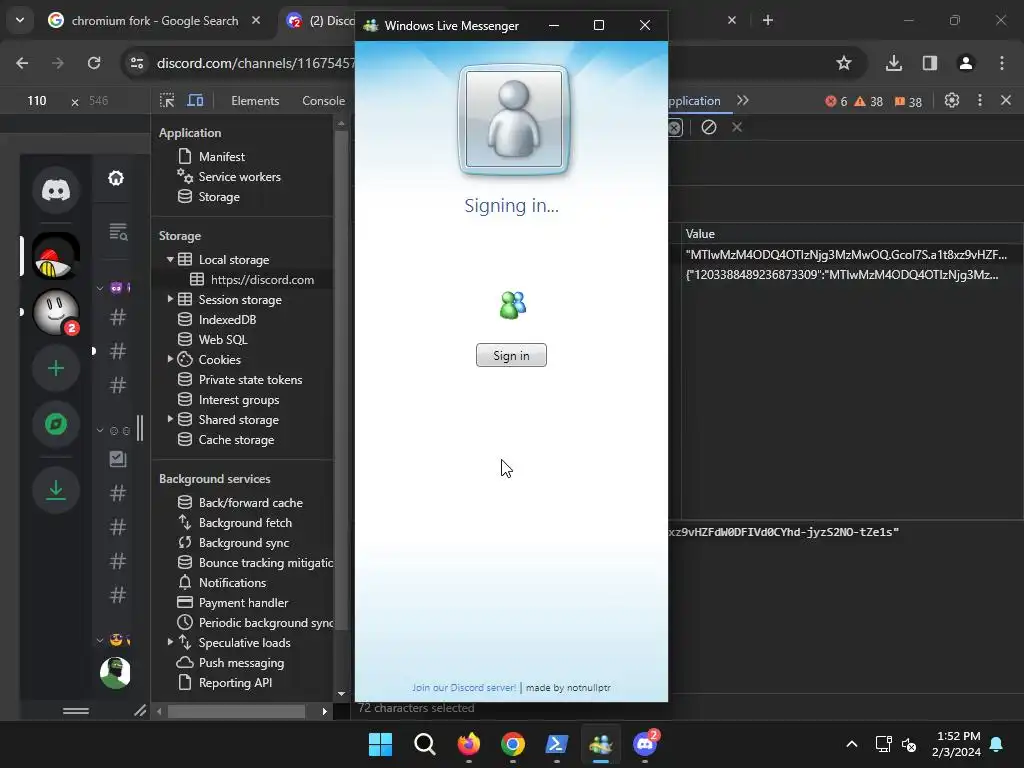Open the Chrome three-dot menu
The height and width of the screenshot is (768, 1024).
click(1002, 63)
